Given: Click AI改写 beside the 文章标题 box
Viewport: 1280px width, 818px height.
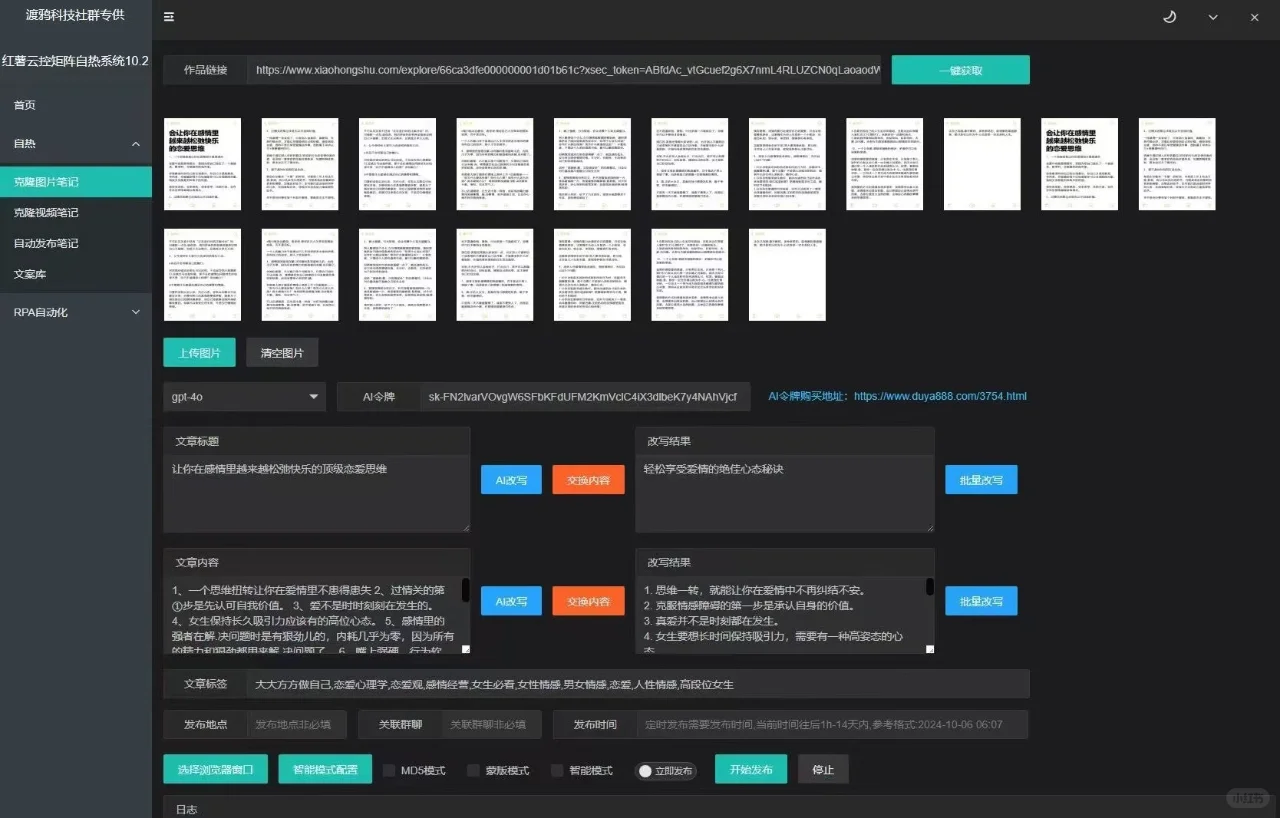Looking at the screenshot, I should [x=511, y=480].
